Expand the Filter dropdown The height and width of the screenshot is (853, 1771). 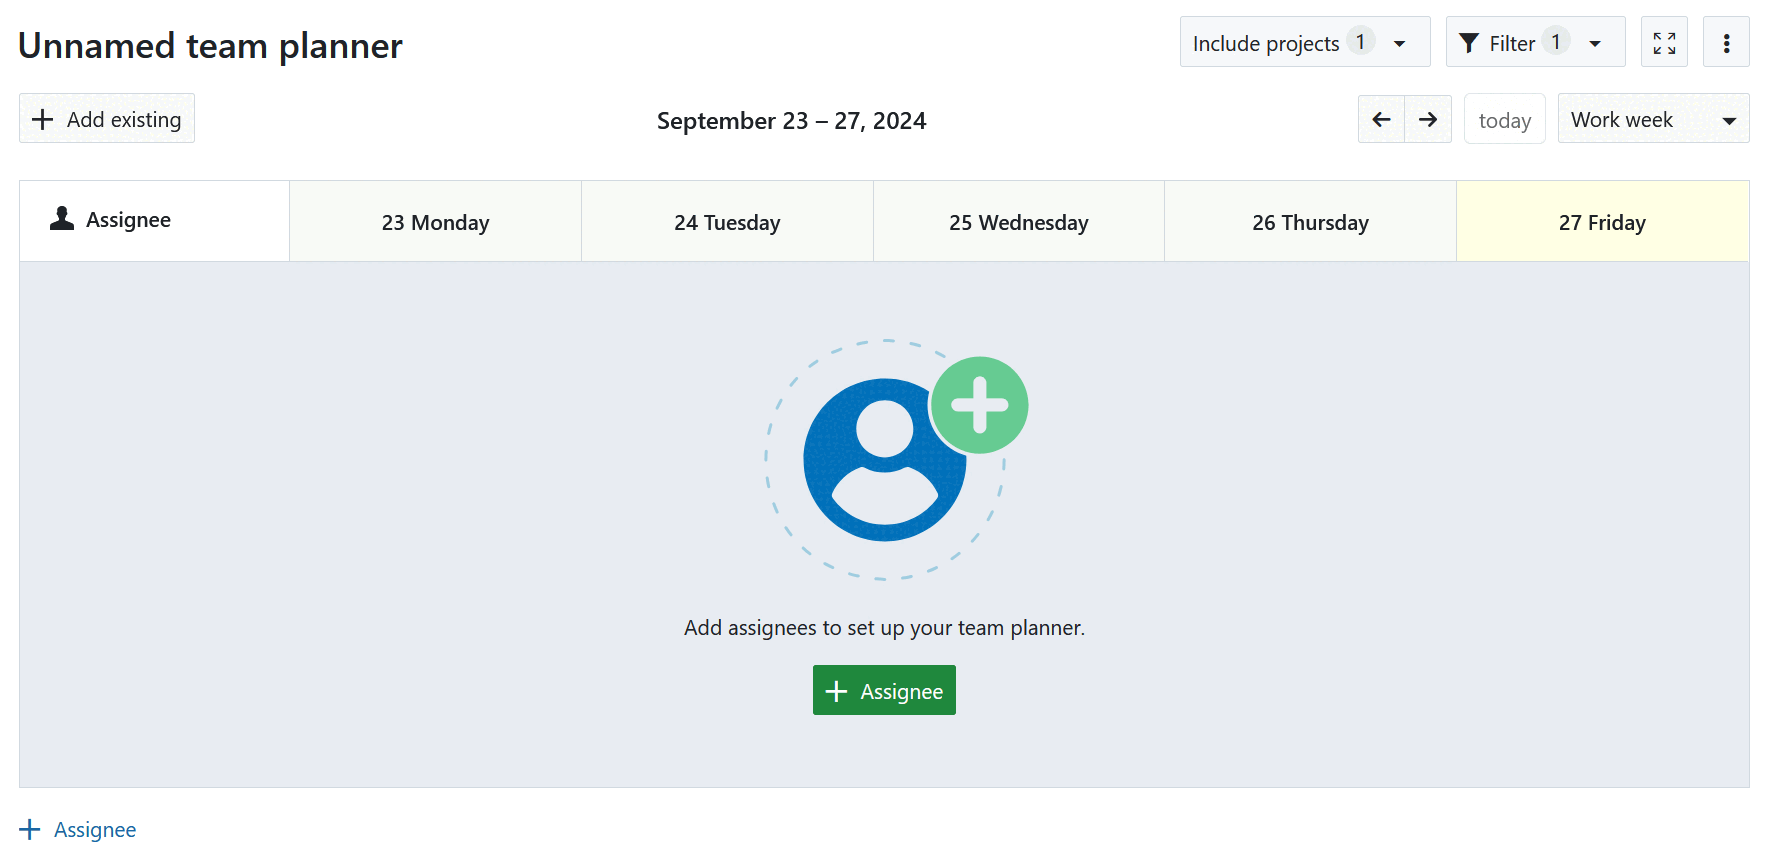click(1596, 42)
